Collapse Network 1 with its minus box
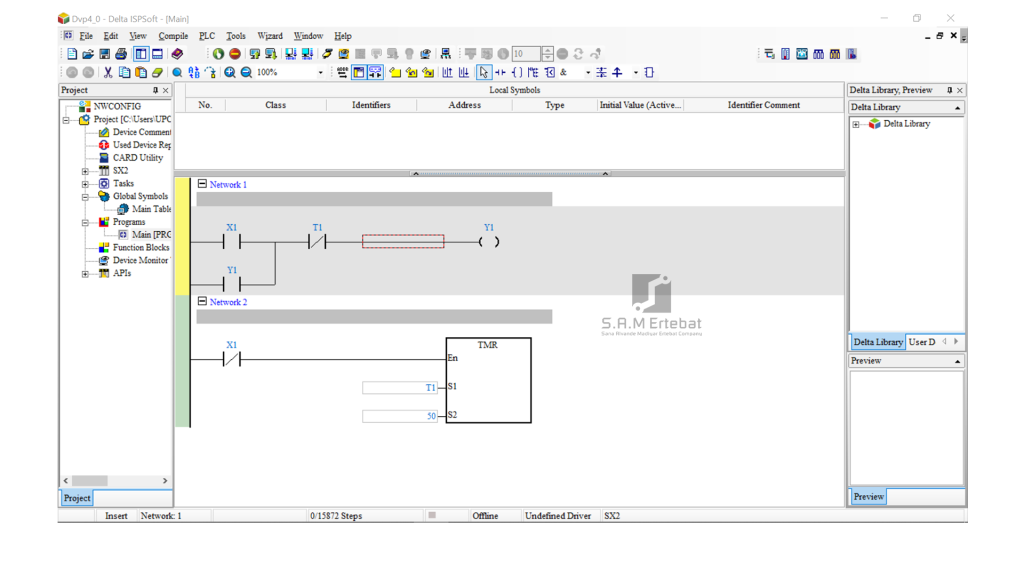 202,184
